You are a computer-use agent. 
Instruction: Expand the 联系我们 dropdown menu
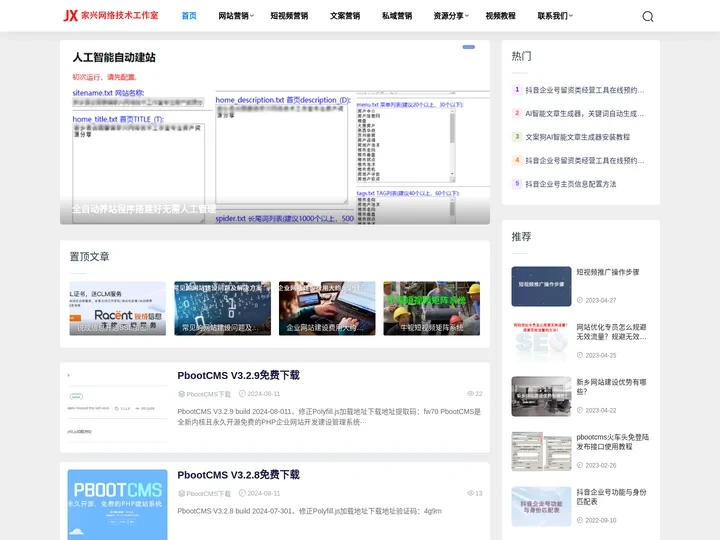(555, 16)
